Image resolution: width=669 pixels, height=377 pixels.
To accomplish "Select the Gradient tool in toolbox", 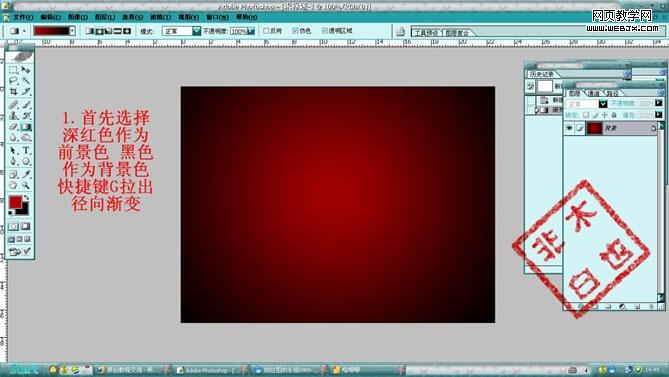I will tap(26, 127).
